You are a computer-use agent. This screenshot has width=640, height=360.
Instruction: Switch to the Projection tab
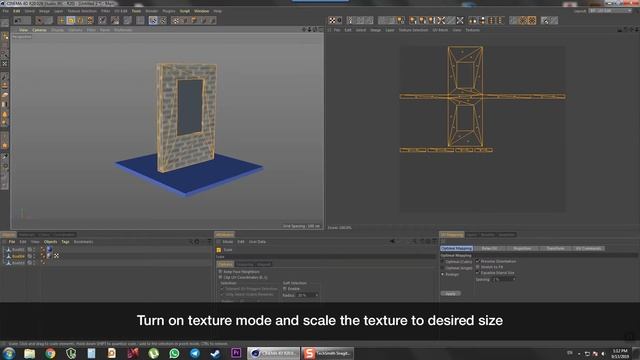tap(522, 248)
